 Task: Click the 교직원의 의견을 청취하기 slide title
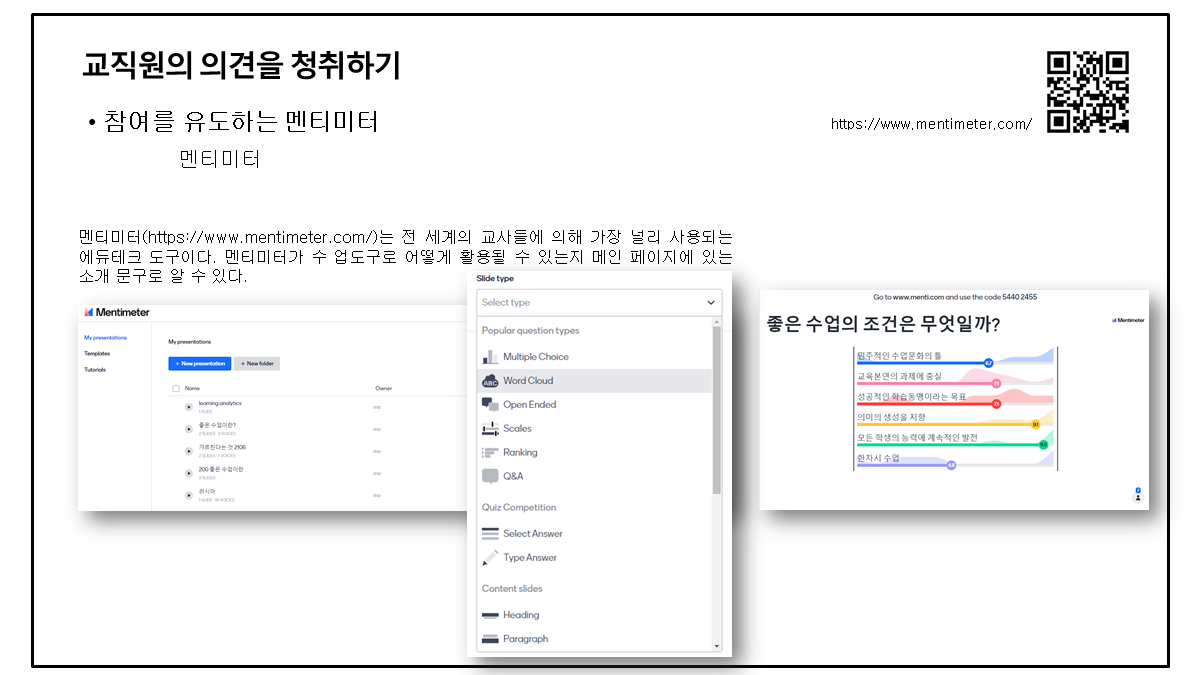coord(241,66)
